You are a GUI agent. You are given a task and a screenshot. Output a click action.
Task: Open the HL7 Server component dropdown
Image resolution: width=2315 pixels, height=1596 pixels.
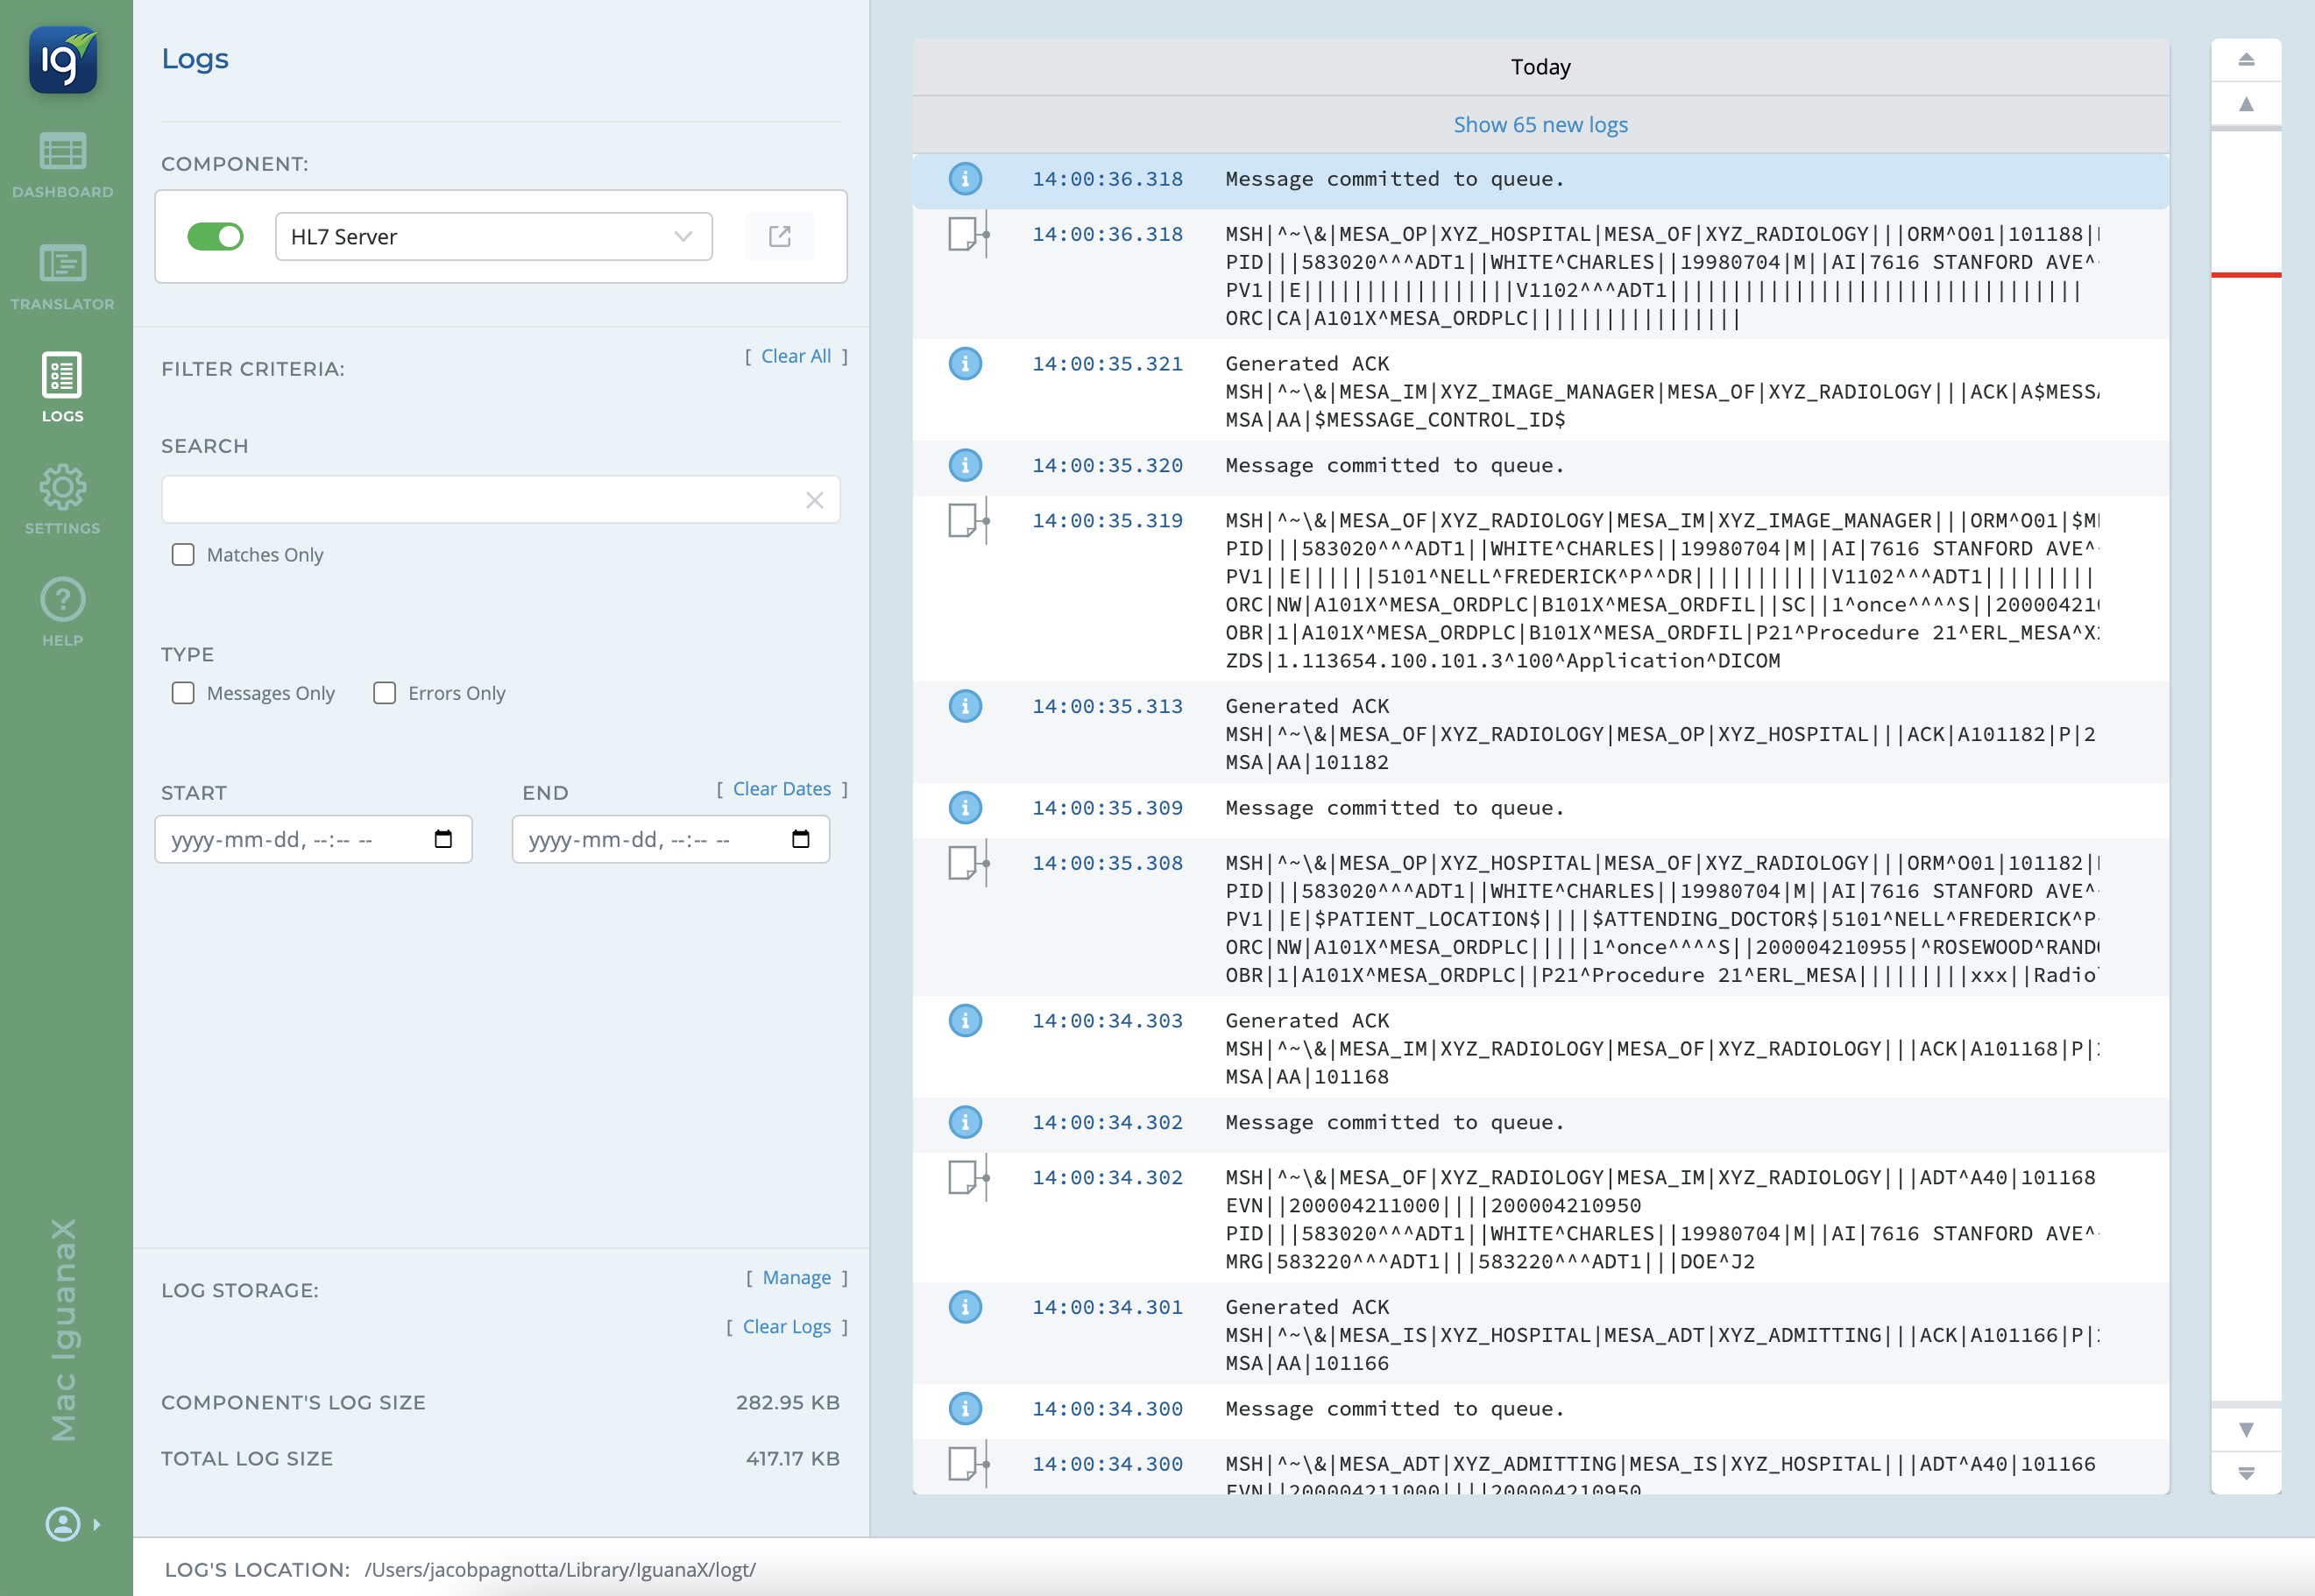[x=493, y=236]
